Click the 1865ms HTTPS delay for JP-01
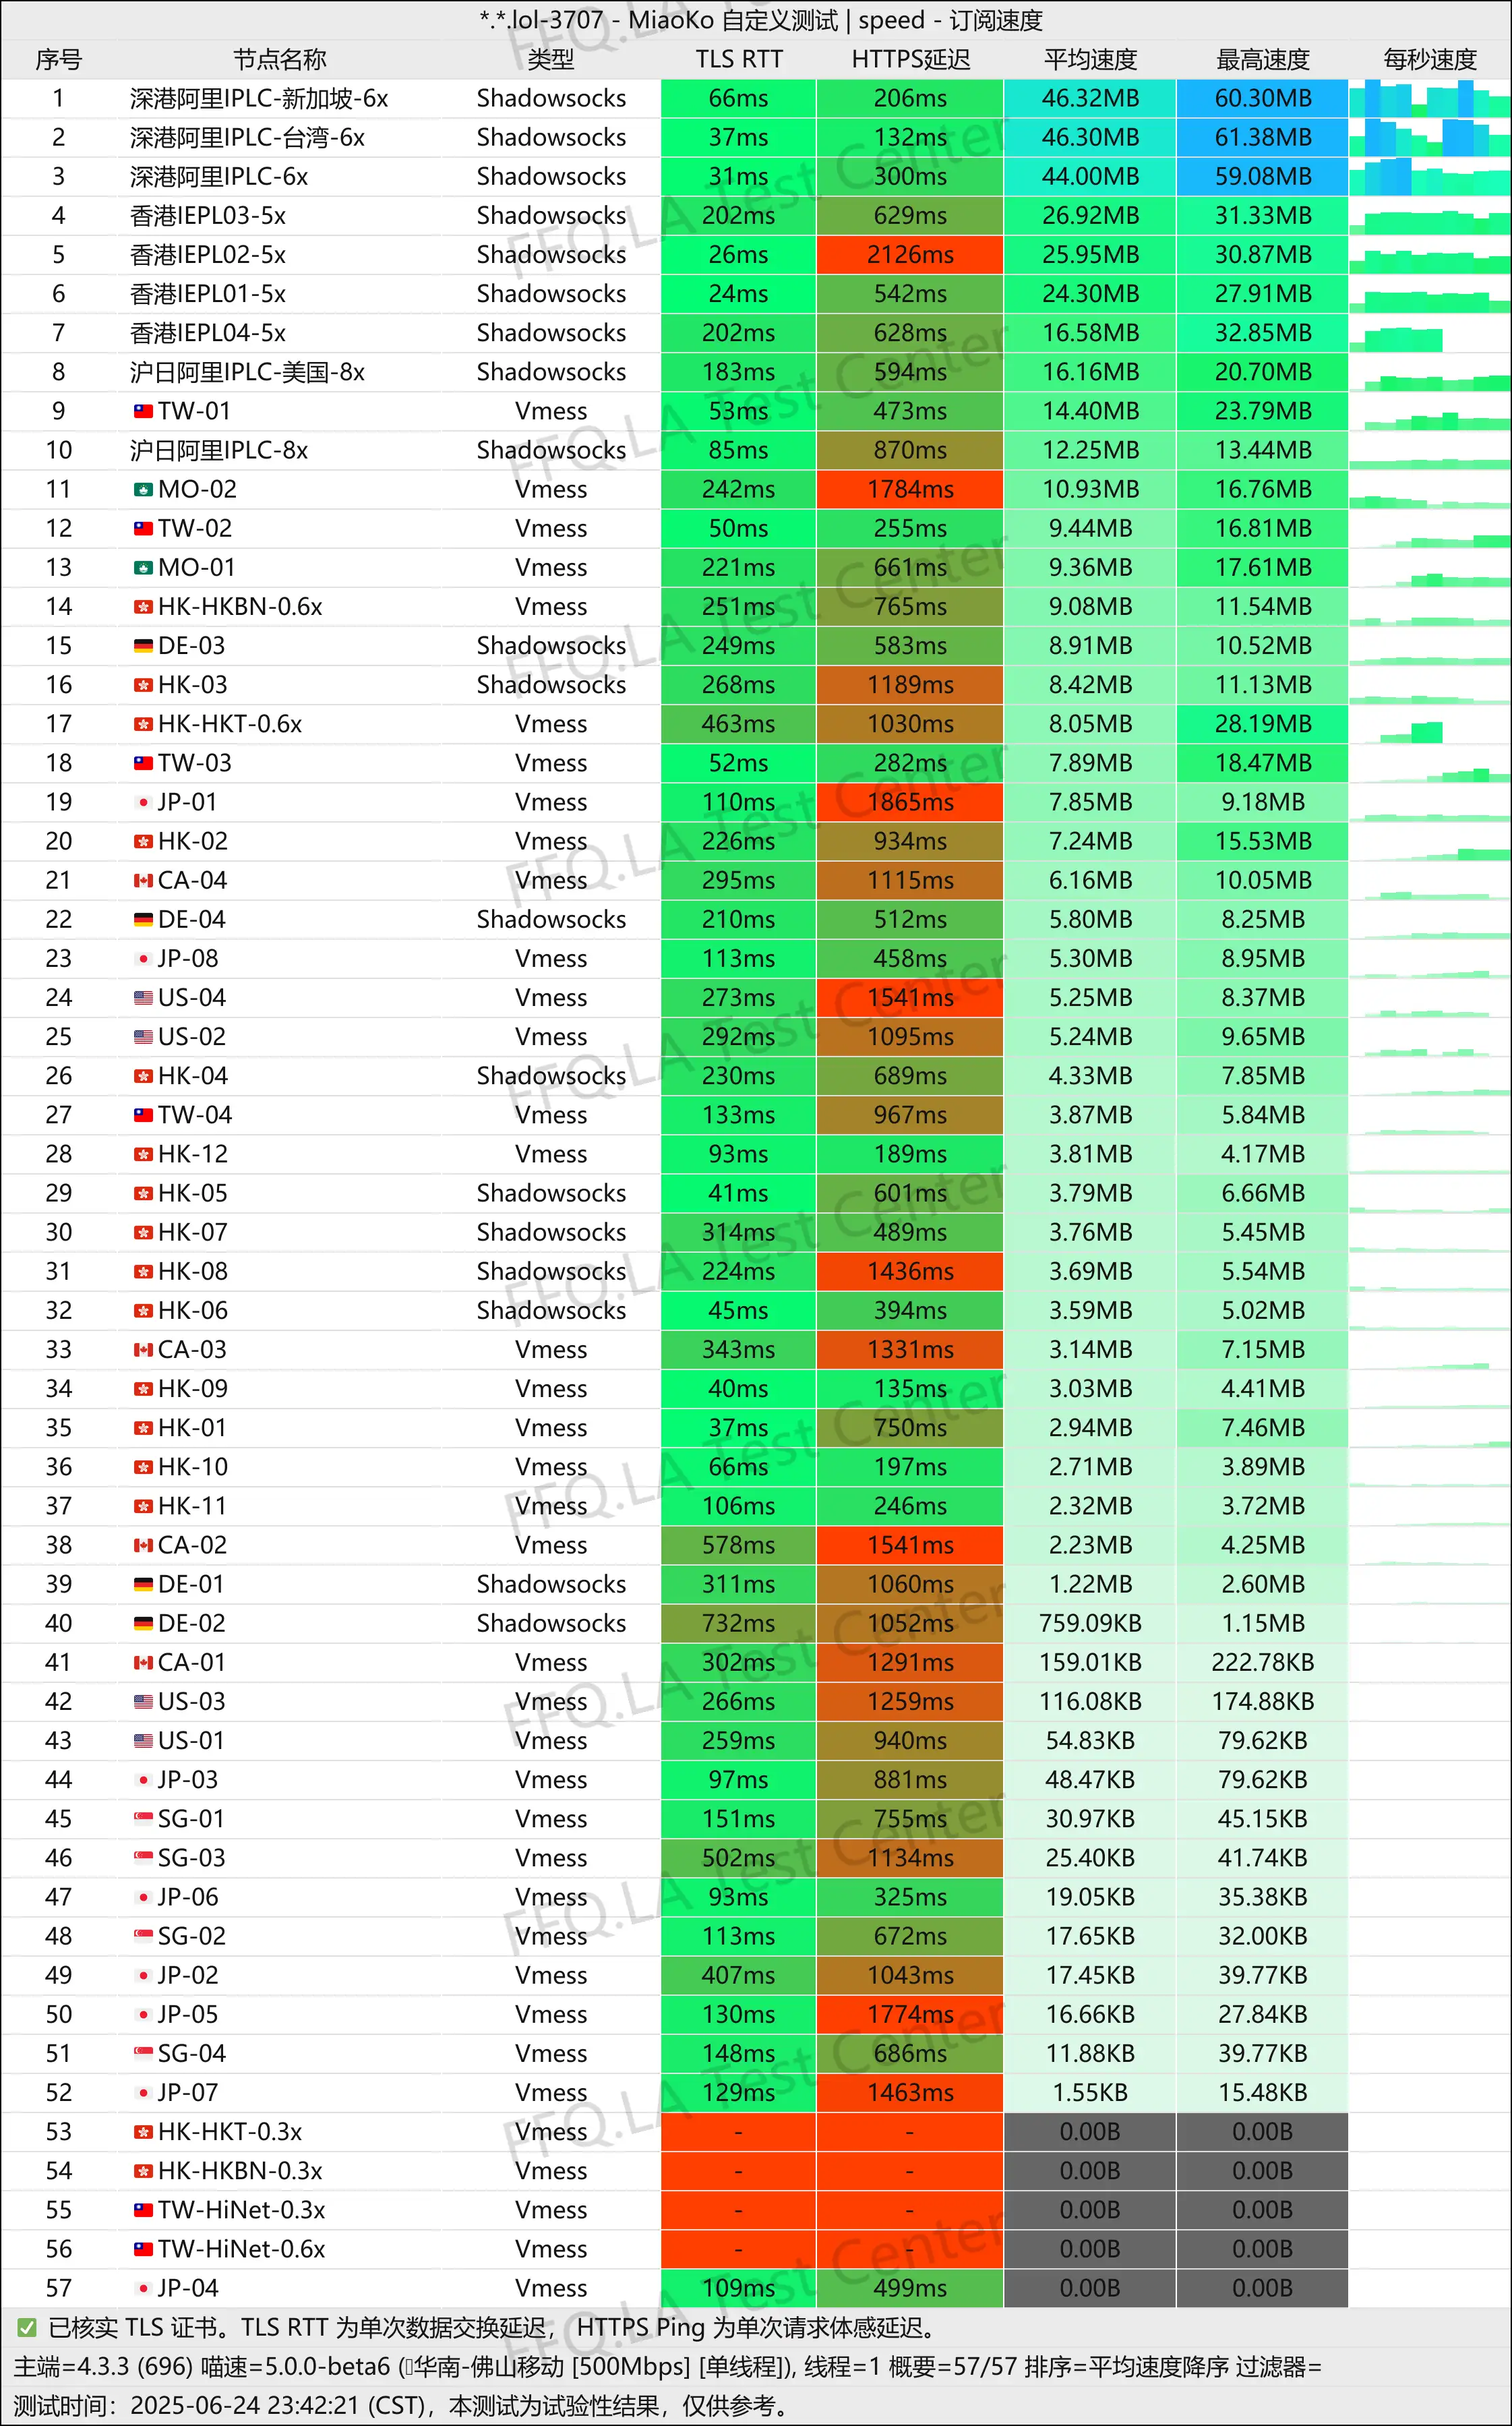Viewport: 1512px width, 2426px height. (910, 802)
